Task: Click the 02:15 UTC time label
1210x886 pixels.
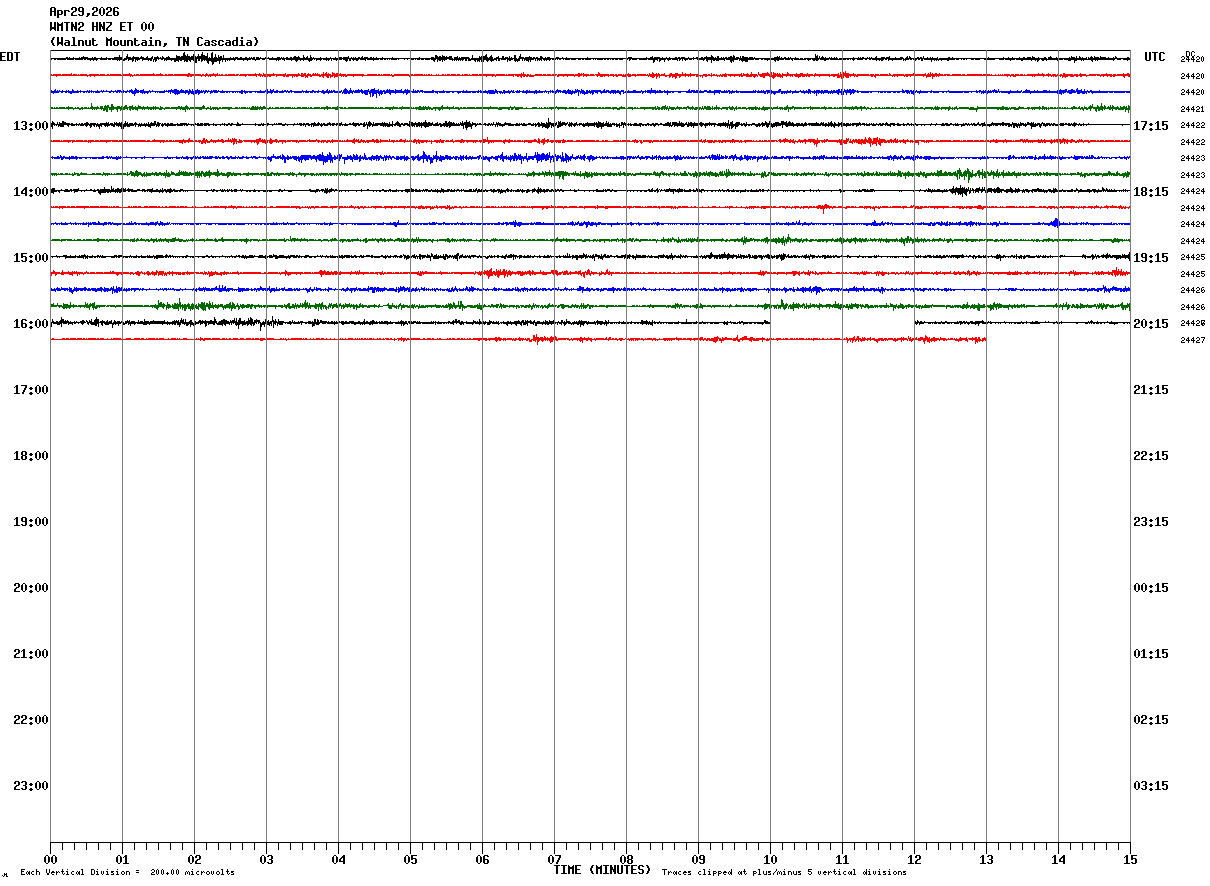Action: 1151,720
